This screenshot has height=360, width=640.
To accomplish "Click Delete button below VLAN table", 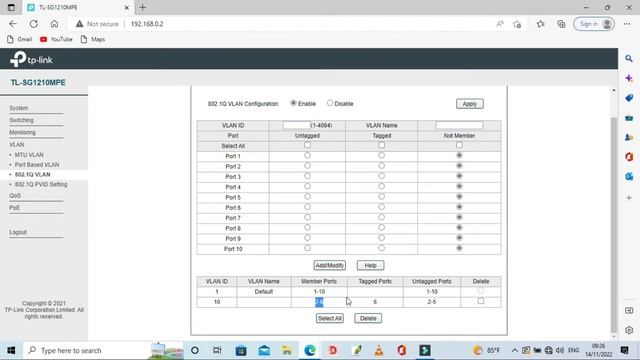I will (x=368, y=318).
